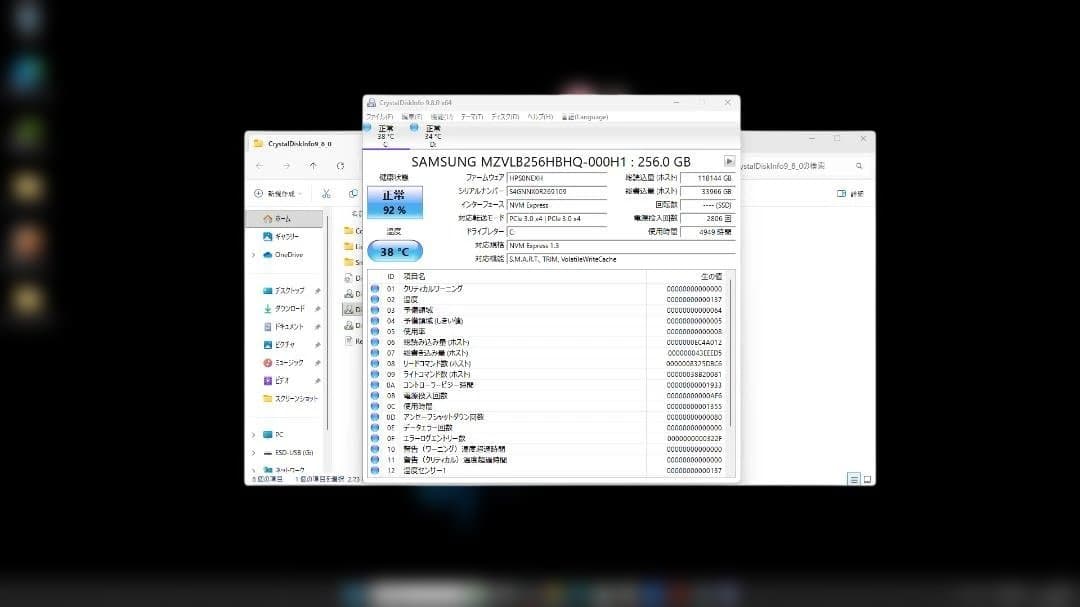Screen dimensions: 1080x607
Task: Click the status orb for SMART ID 01
Action: click(x=375, y=289)
